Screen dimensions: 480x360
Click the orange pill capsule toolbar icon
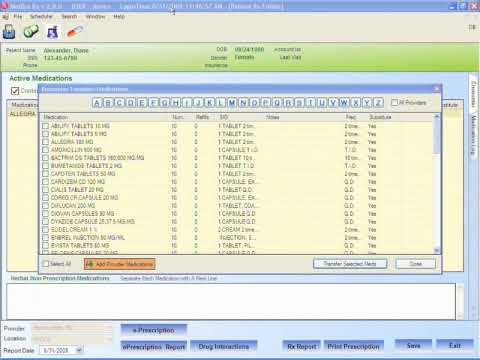[x=75, y=32]
